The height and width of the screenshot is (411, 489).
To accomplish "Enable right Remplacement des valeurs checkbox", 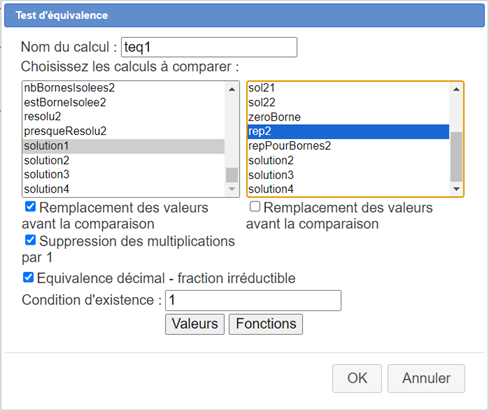I will tap(255, 207).
